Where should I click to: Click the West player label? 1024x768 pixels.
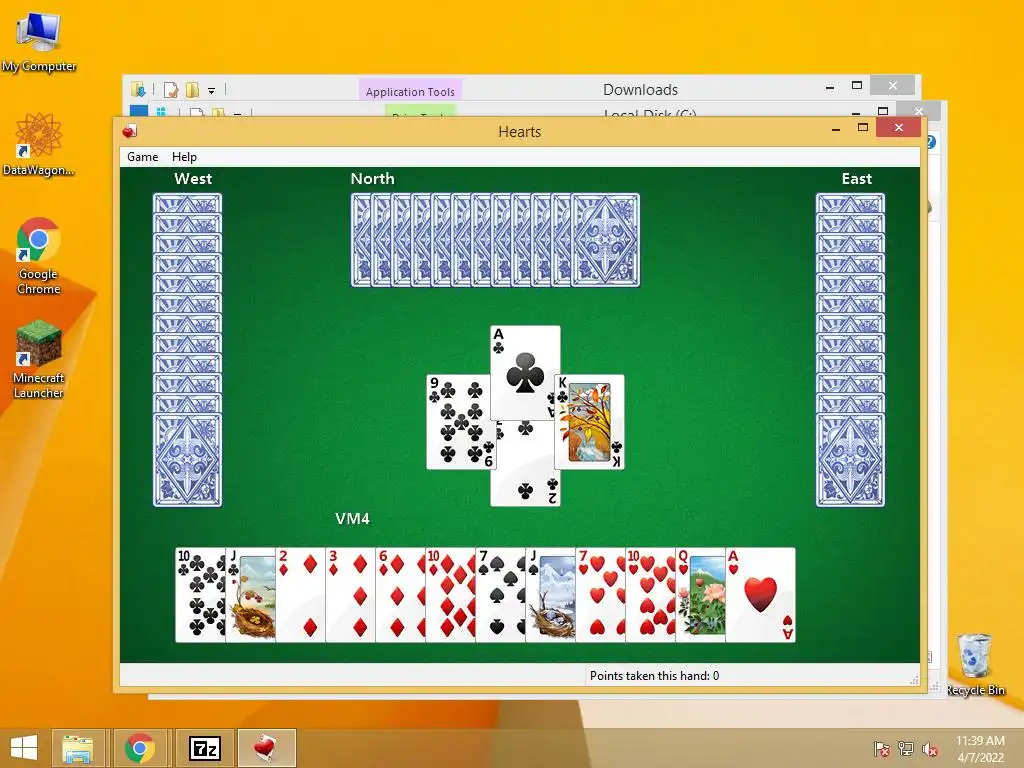pyautogui.click(x=193, y=178)
